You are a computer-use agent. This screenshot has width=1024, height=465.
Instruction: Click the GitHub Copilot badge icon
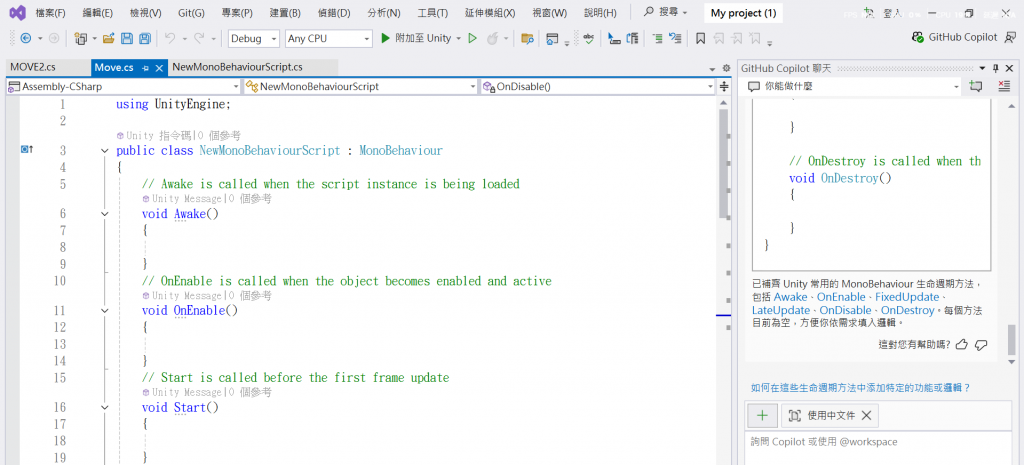pyautogui.click(x=918, y=38)
